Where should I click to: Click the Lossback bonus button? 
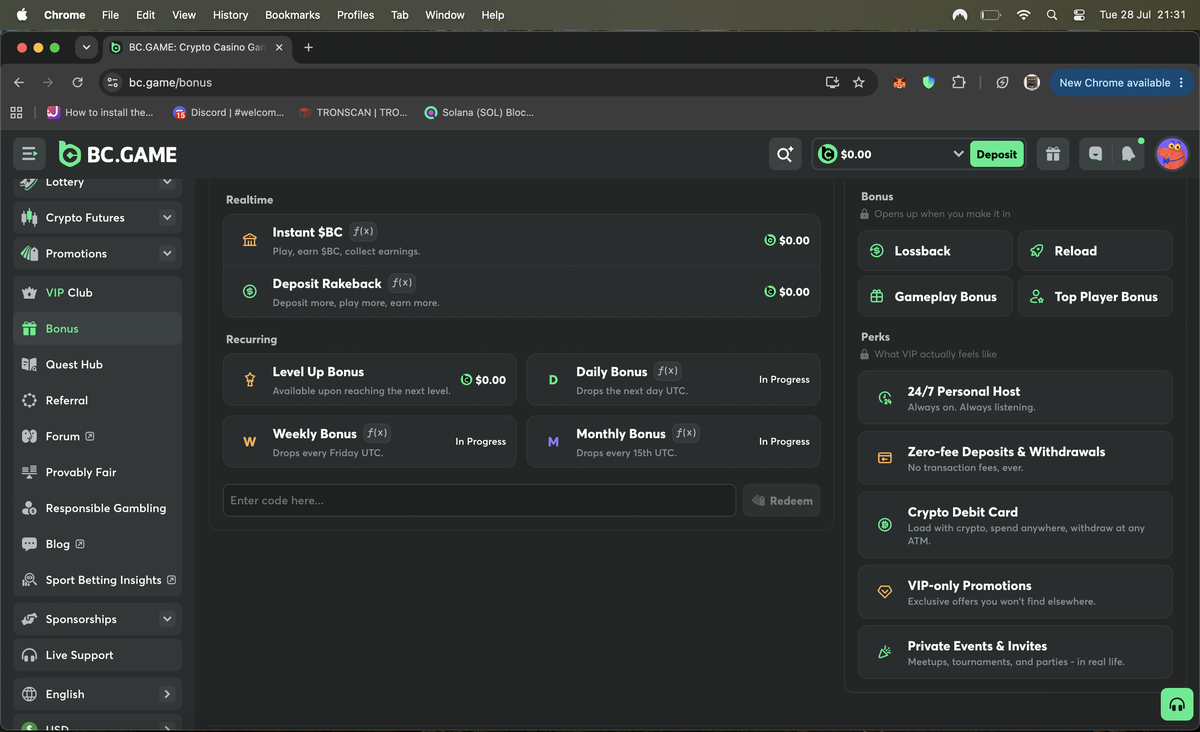[x=935, y=251]
